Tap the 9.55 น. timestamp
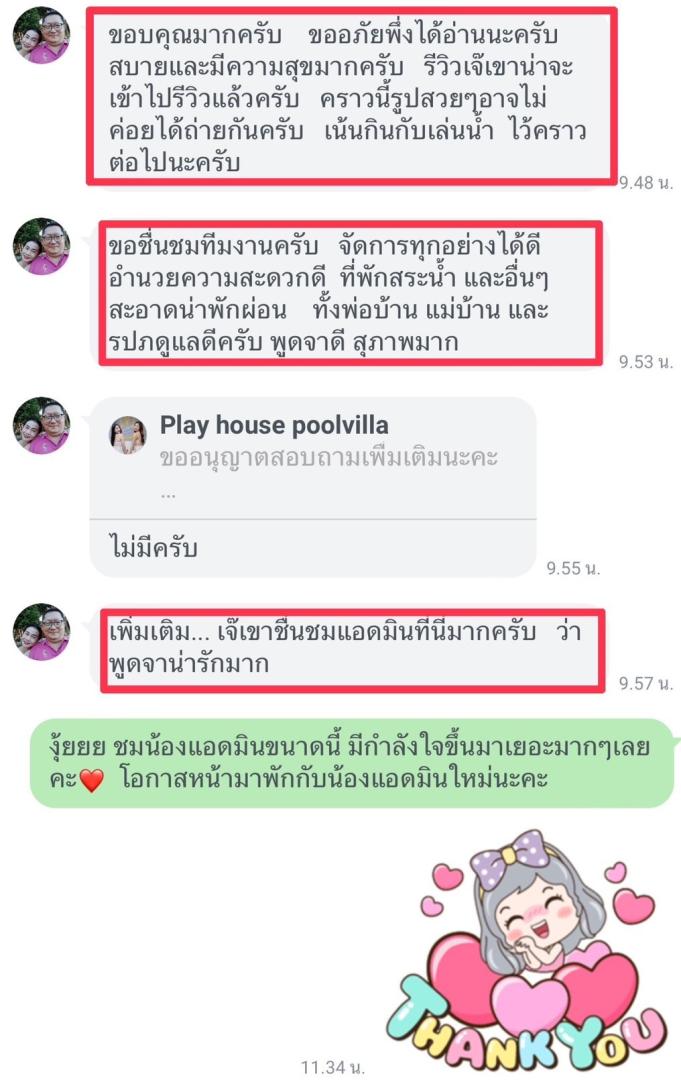 coord(574,568)
